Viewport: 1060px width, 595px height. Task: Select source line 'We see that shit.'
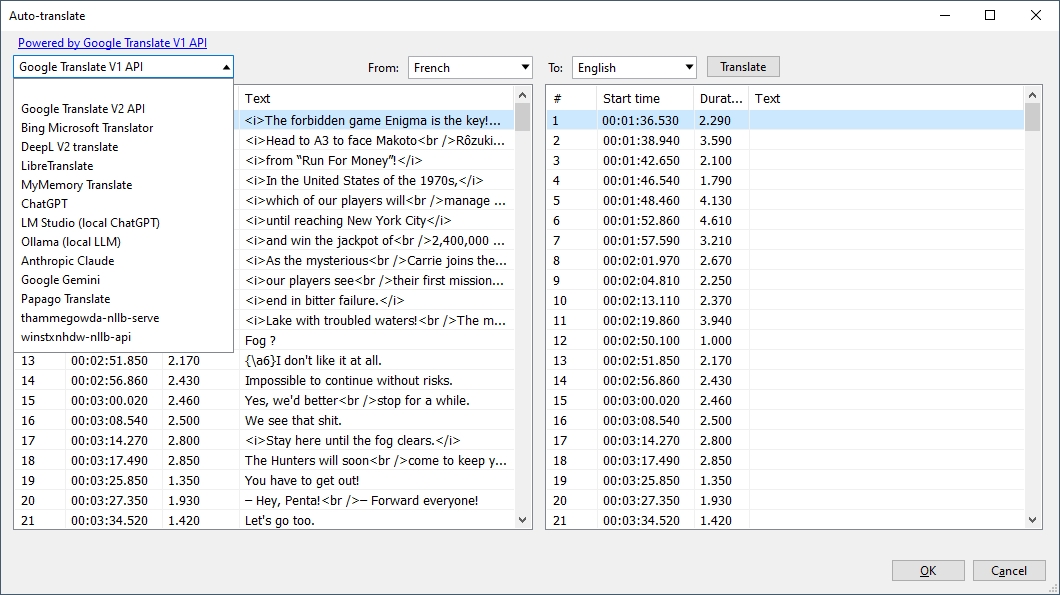[x=264, y=421]
